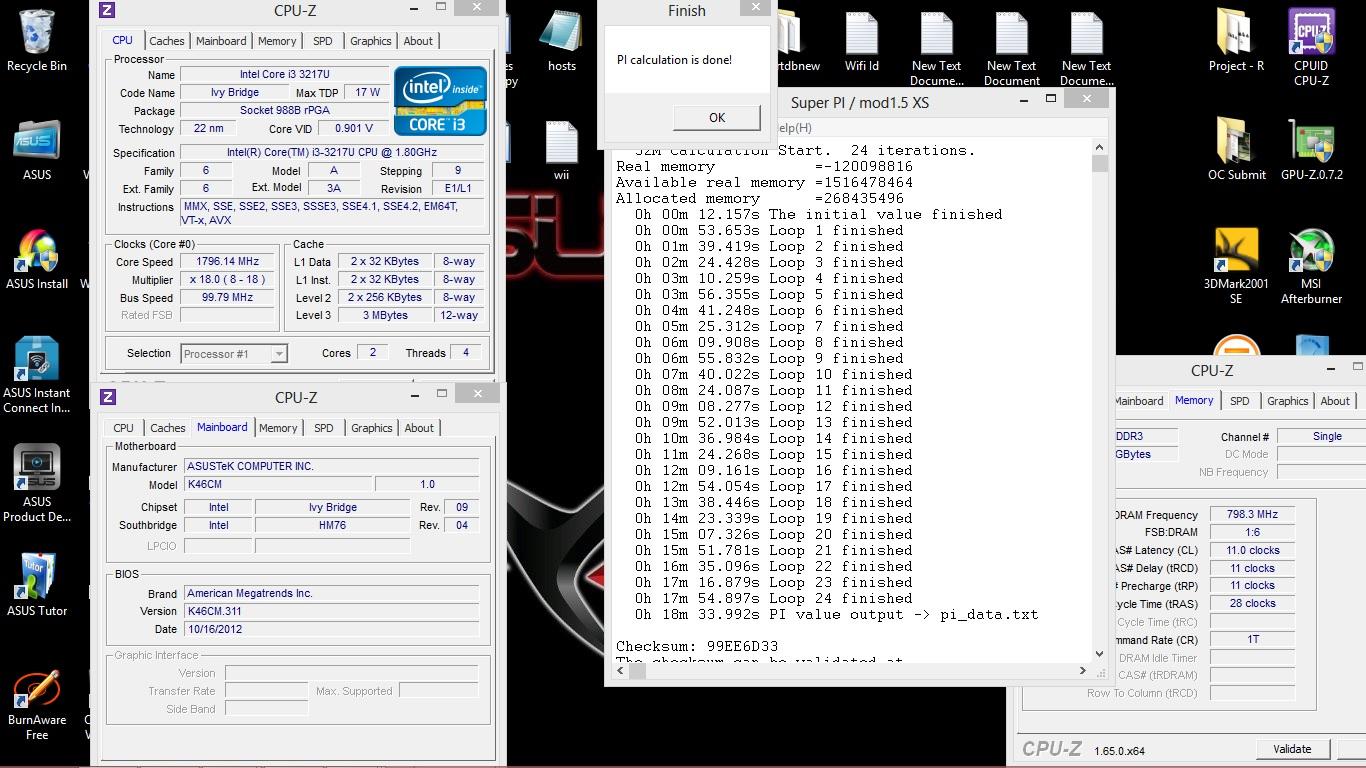Select SPD tab in right CPU-Z window
This screenshot has height=768, width=1366.
point(1239,401)
